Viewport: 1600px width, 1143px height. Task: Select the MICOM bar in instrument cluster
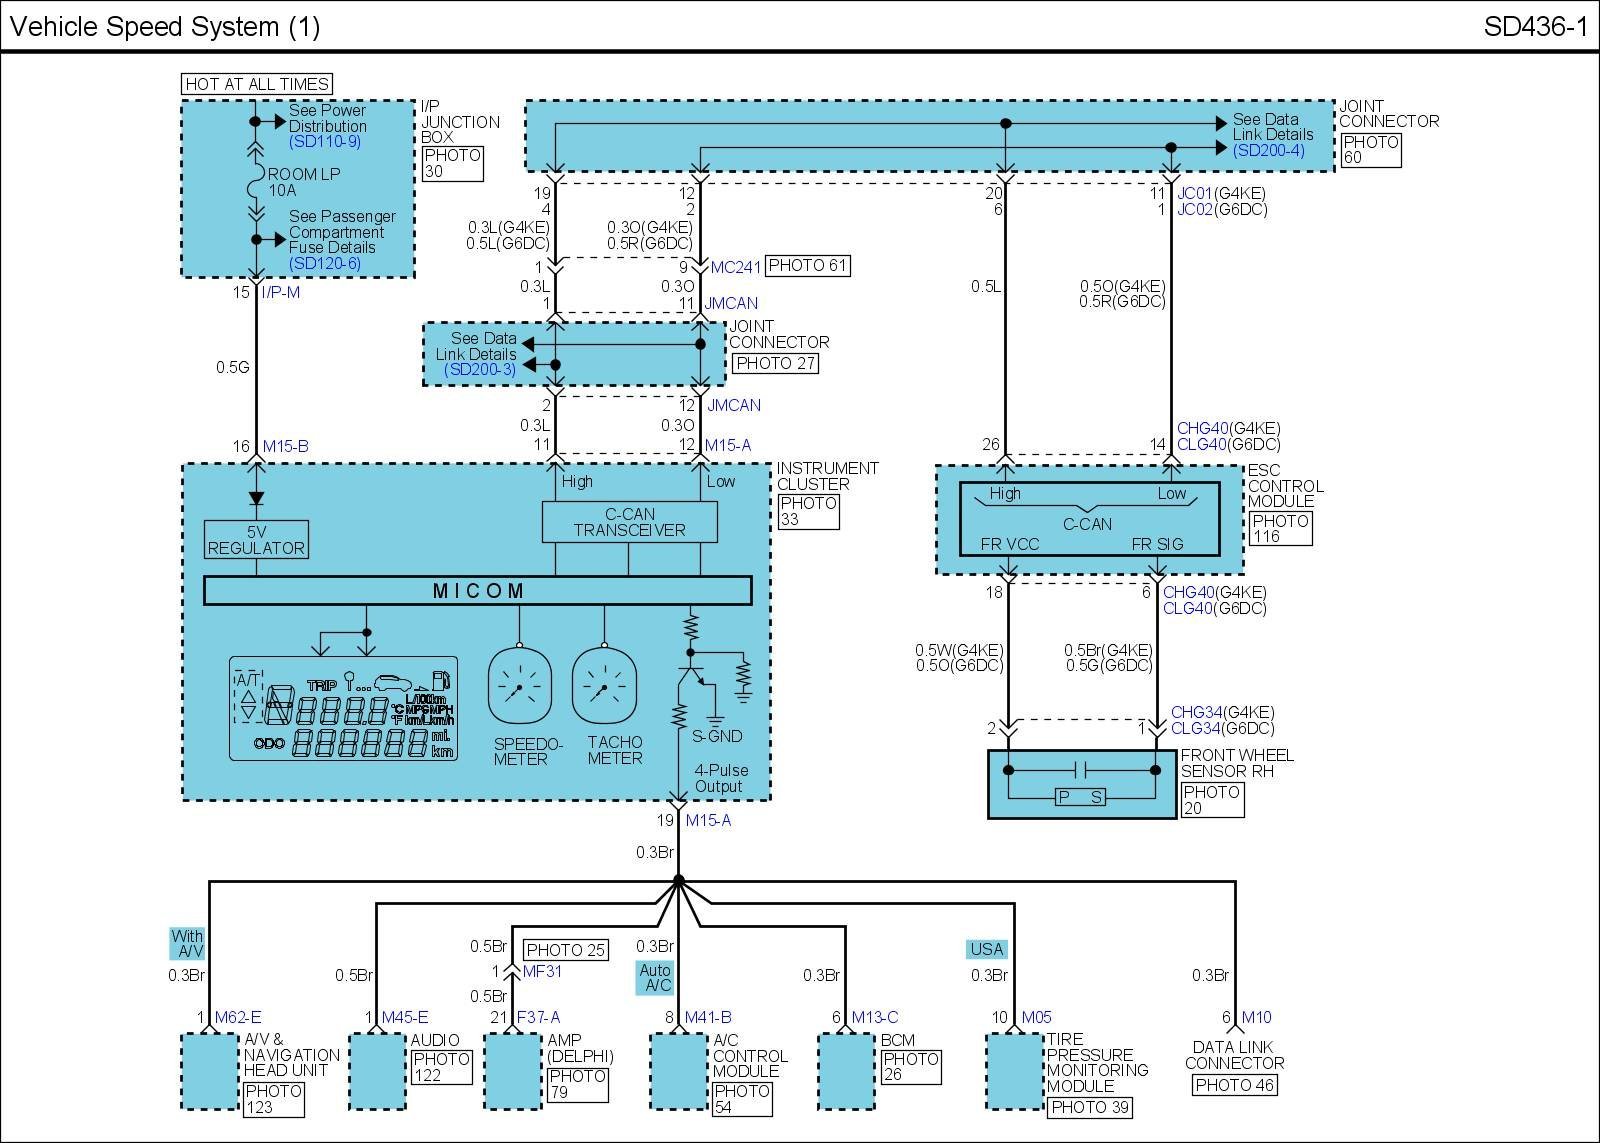(x=477, y=591)
